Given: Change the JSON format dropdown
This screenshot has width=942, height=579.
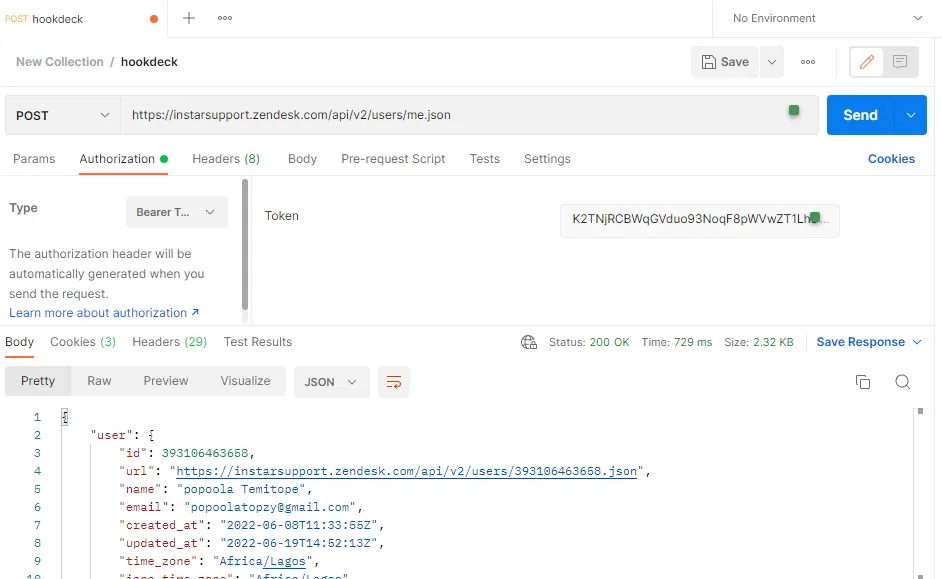Looking at the screenshot, I should tap(332, 382).
